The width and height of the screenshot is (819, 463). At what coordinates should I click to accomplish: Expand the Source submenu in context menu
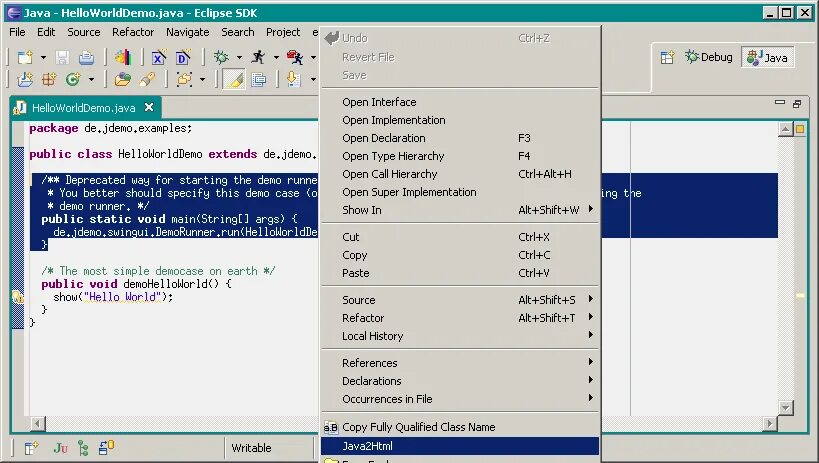pyautogui.click(x=460, y=300)
